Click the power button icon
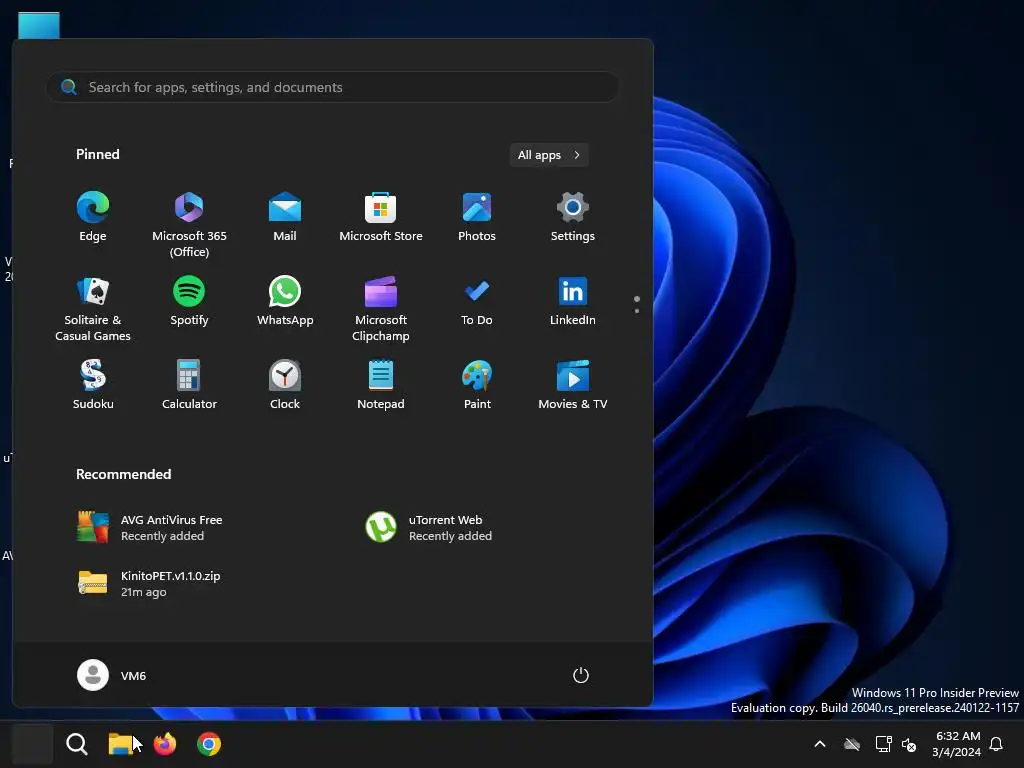 point(581,675)
